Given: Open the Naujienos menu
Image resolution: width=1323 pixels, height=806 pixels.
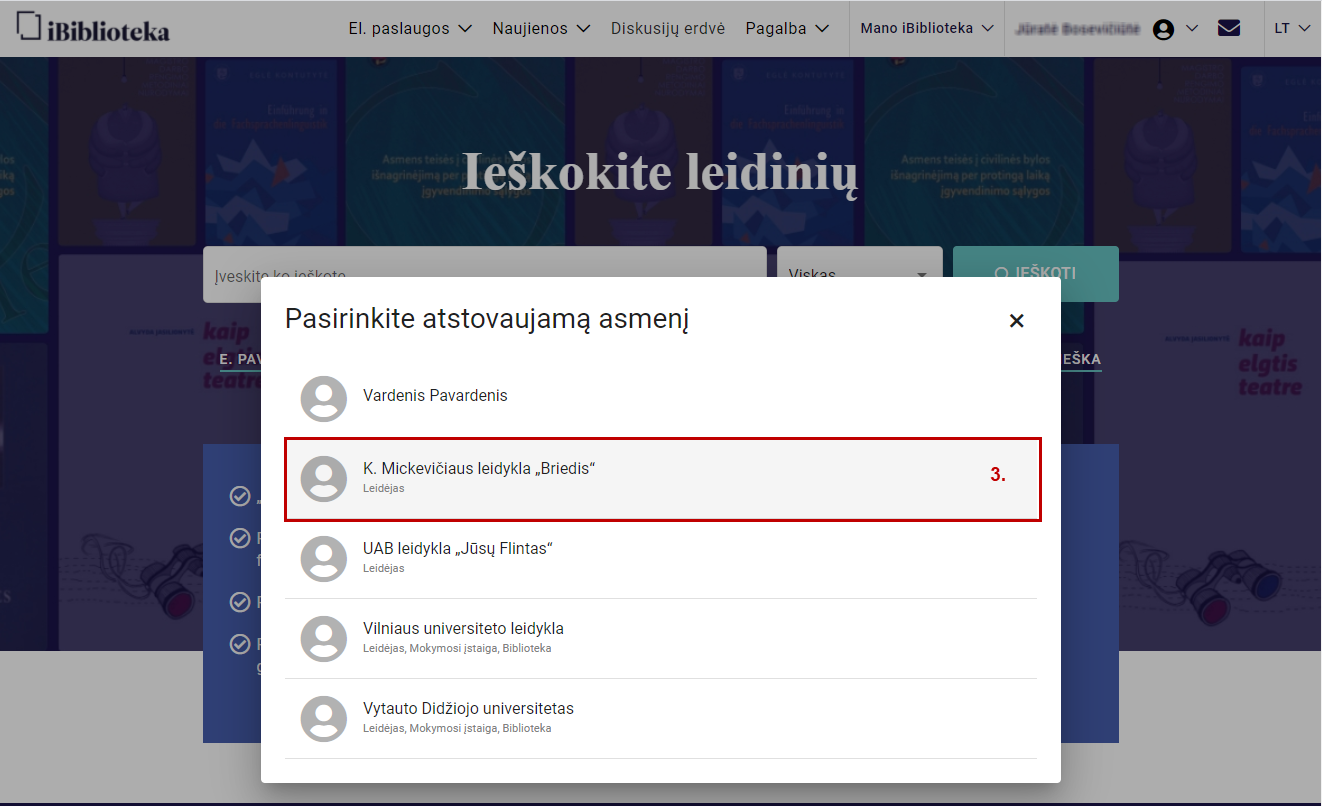Looking at the screenshot, I should click(541, 28).
